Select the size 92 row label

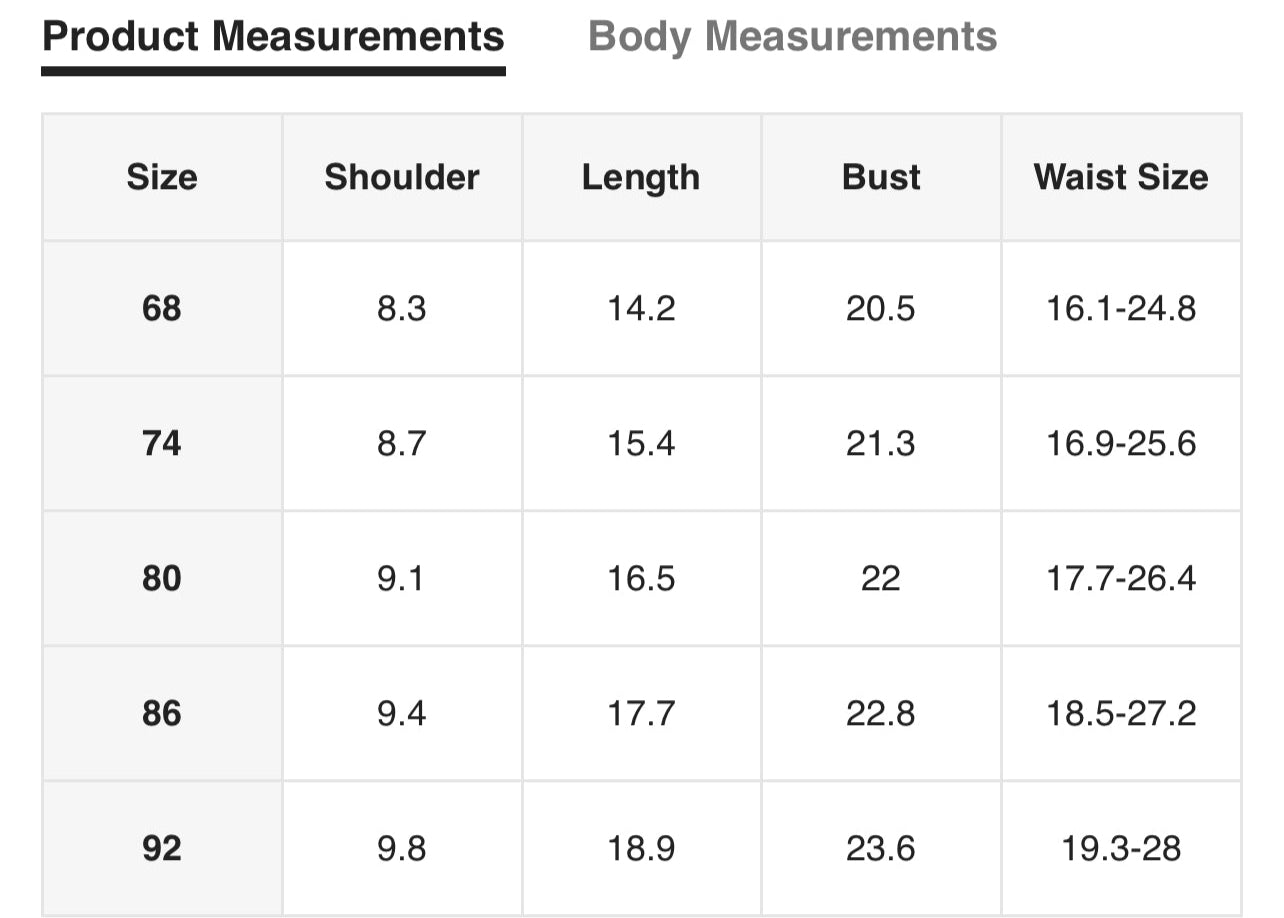tap(162, 848)
